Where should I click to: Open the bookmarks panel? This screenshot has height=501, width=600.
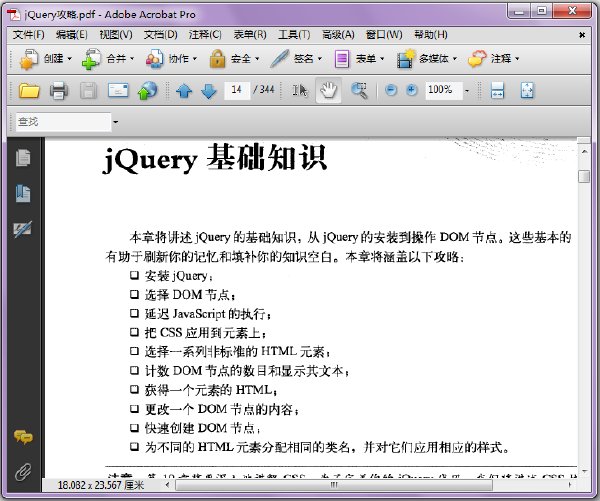coord(23,193)
